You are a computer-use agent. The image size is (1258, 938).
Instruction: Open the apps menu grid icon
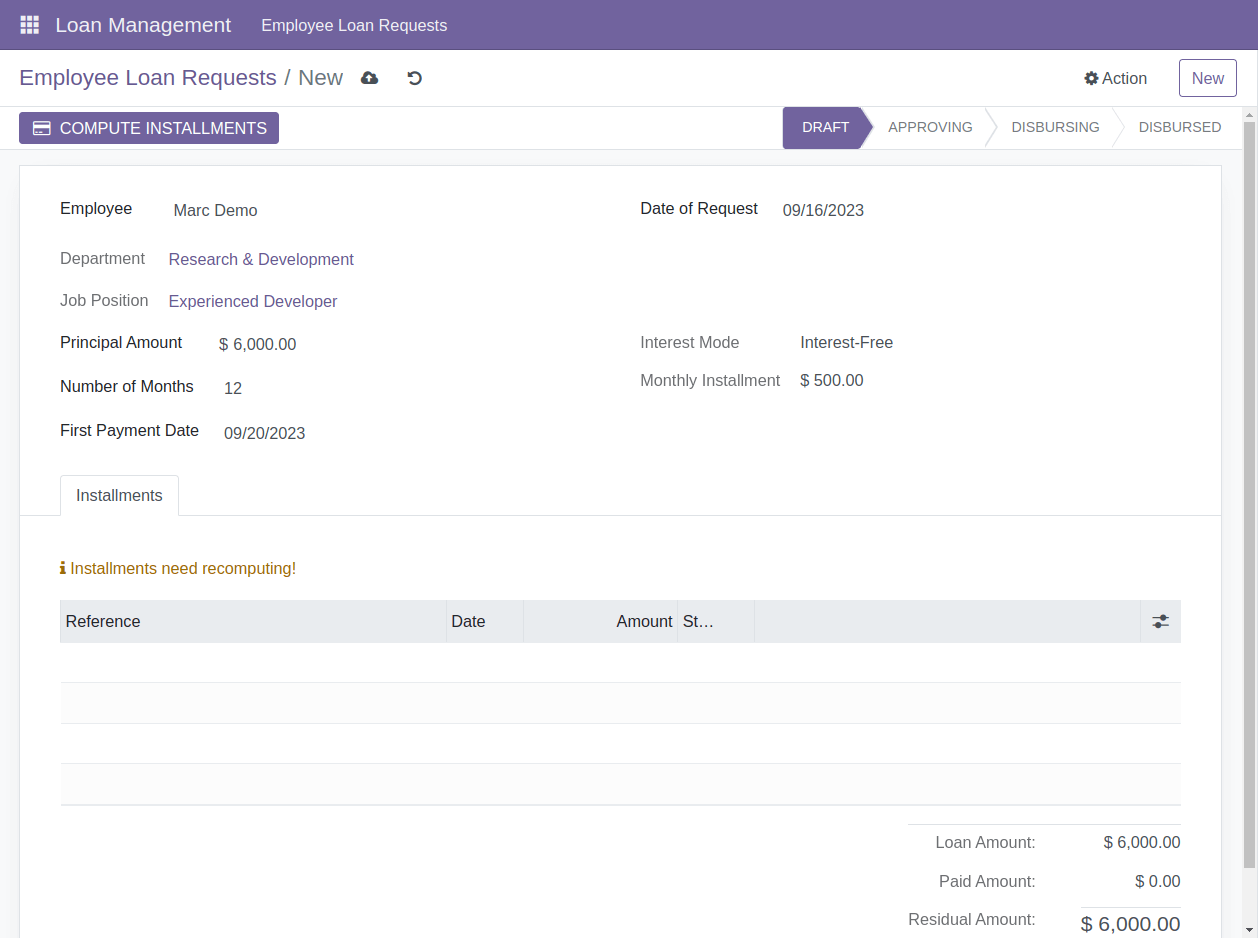pyautogui.click(x=29, y=24)
